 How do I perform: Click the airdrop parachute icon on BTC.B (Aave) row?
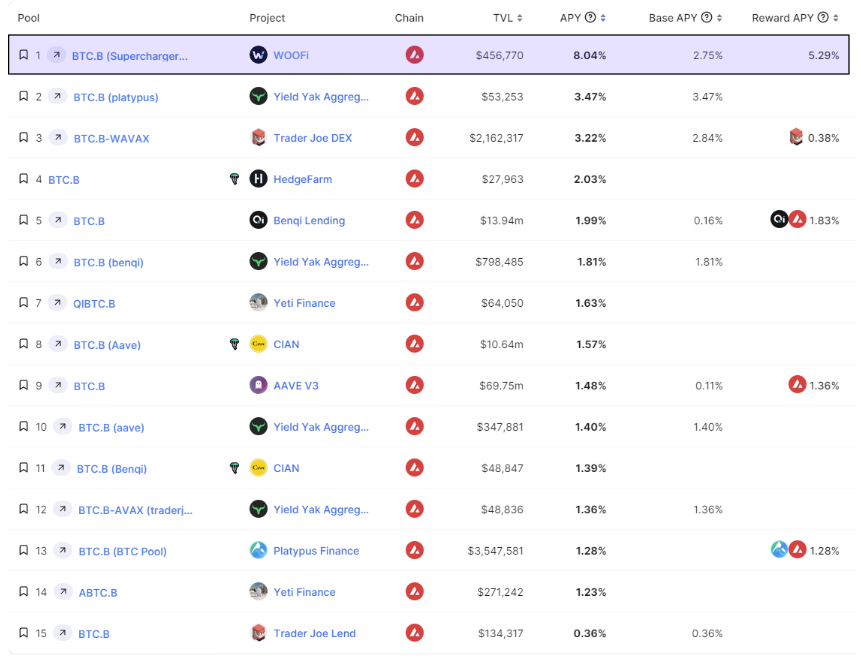click(234, 344)
